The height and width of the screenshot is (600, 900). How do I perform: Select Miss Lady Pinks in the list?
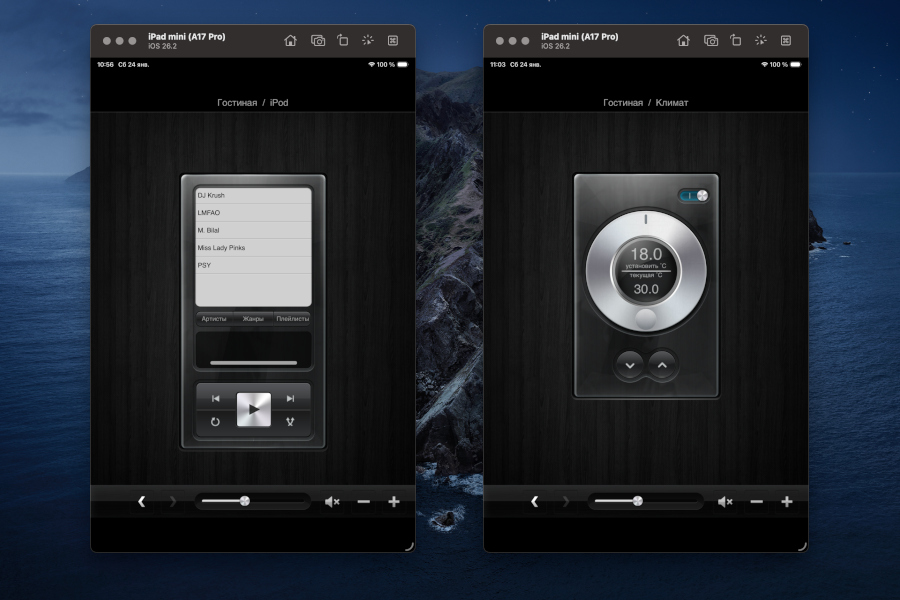coord(253,247)
